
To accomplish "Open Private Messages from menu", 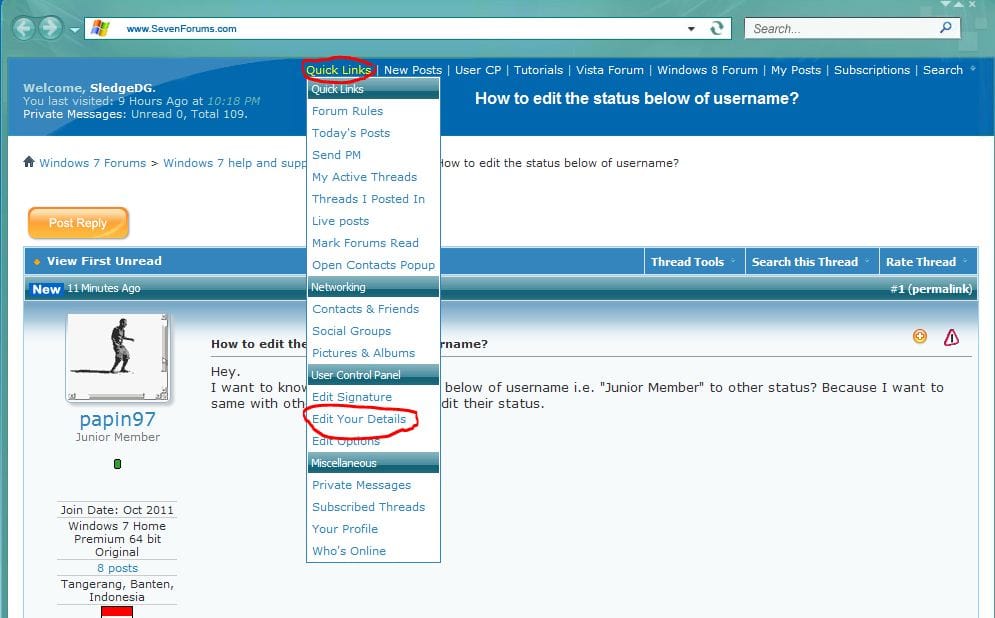I will (361, 485).
